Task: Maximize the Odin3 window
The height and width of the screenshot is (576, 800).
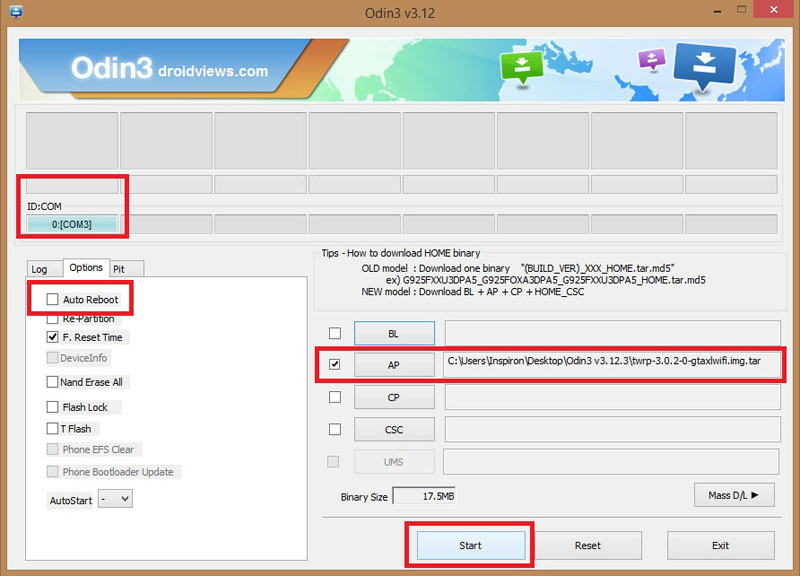Action: tap(741, 10)
